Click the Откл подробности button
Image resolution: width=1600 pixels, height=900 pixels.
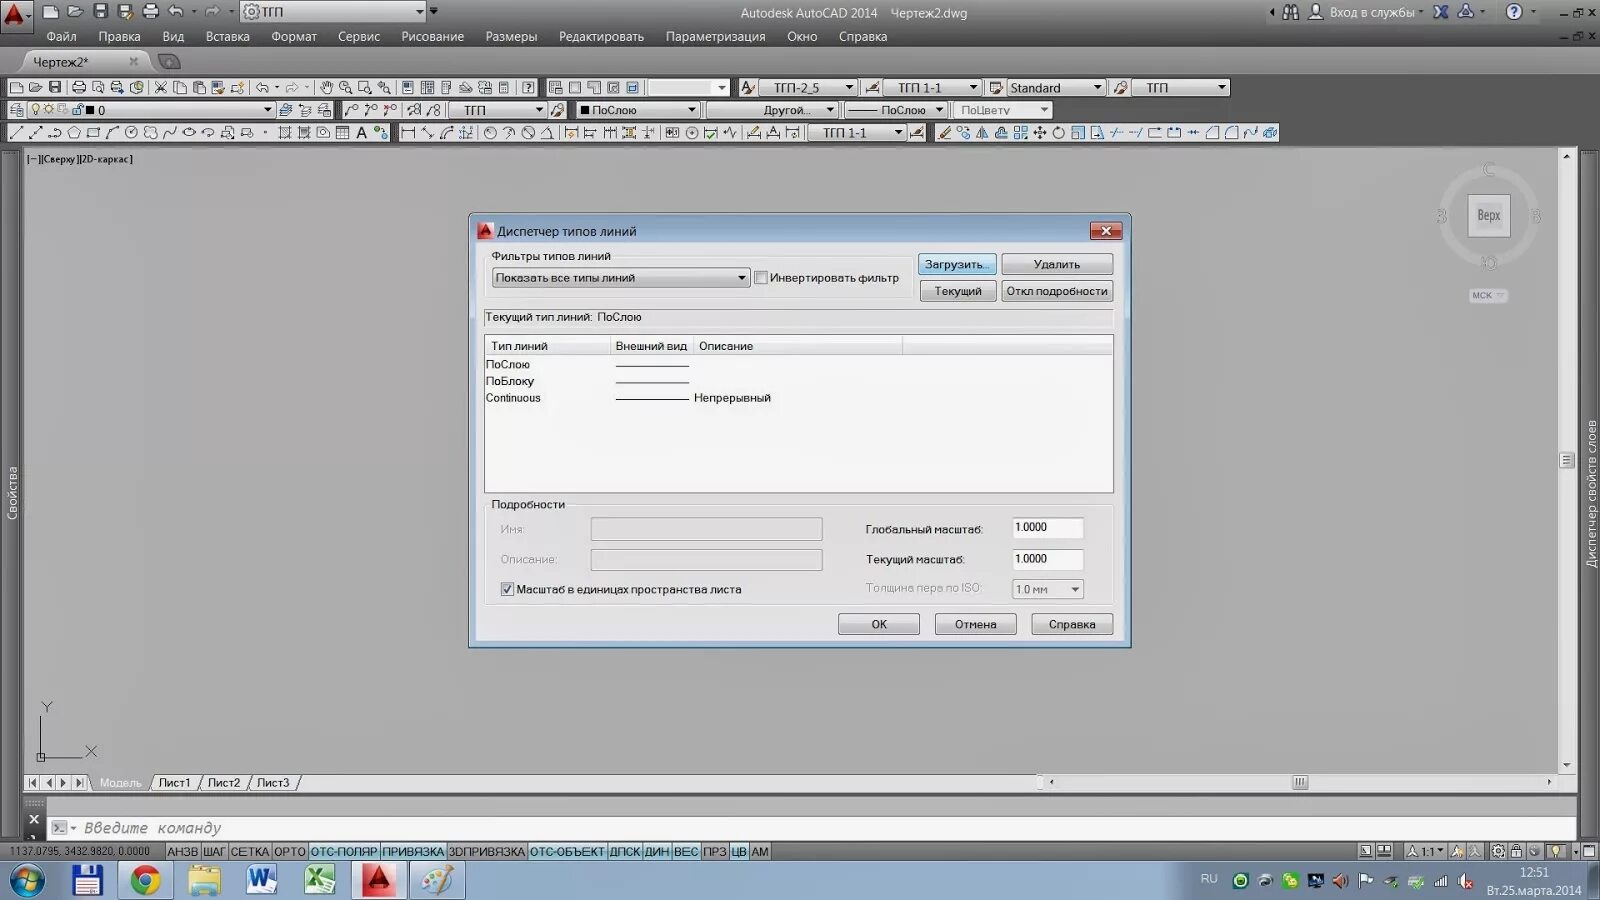[1057, 291]
